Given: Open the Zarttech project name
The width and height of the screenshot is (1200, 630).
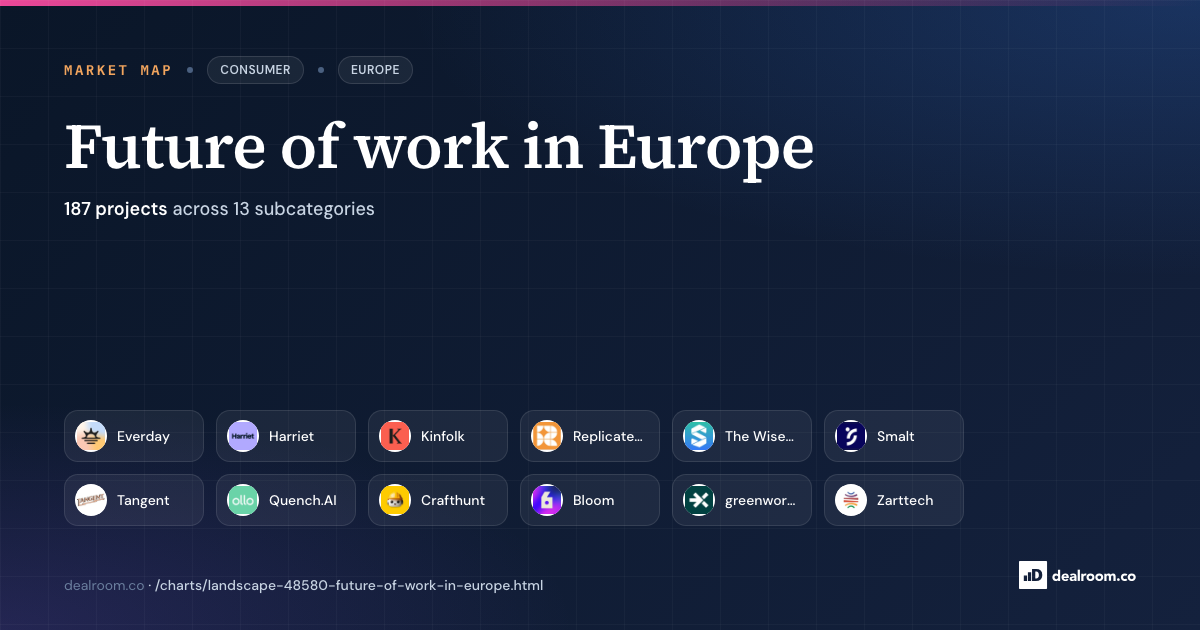Looking at the screenshot, I should coord(905,500).
